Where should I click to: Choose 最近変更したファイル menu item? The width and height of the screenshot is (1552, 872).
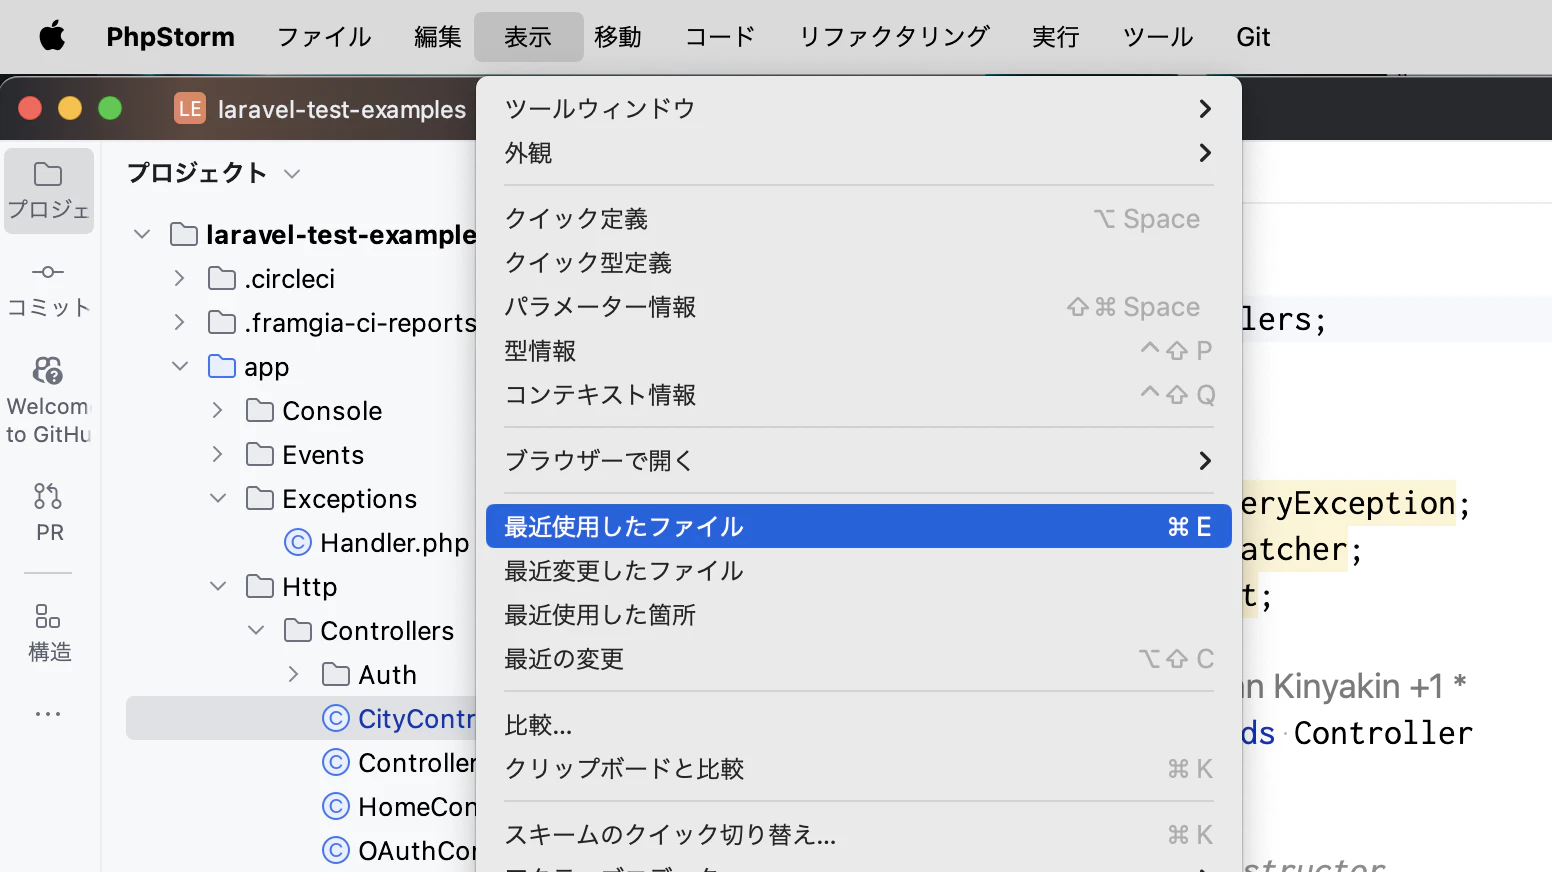point(858,570)
